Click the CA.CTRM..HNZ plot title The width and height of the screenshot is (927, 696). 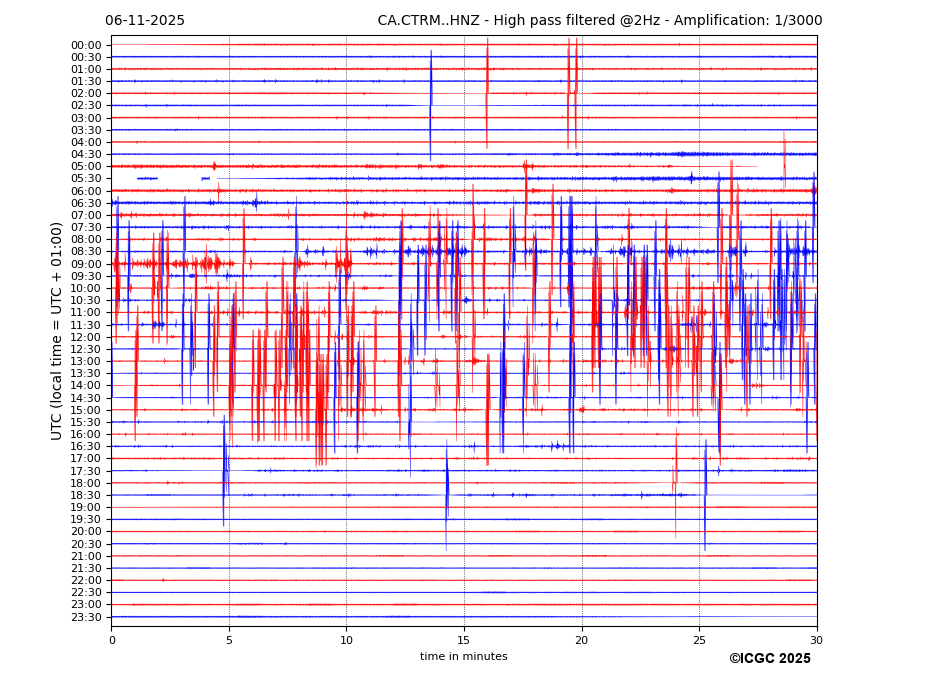(x=599, y=21)
